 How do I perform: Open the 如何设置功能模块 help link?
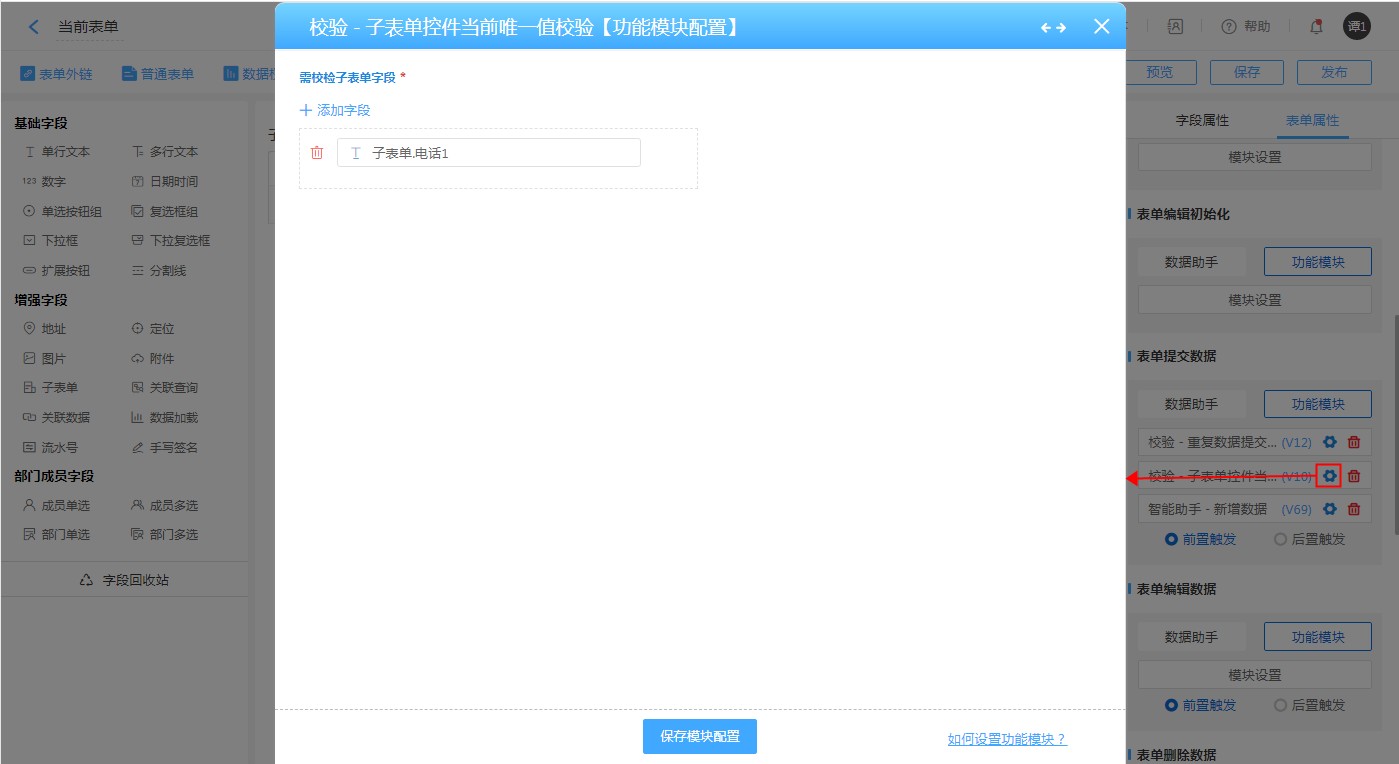coord(1006,739)
